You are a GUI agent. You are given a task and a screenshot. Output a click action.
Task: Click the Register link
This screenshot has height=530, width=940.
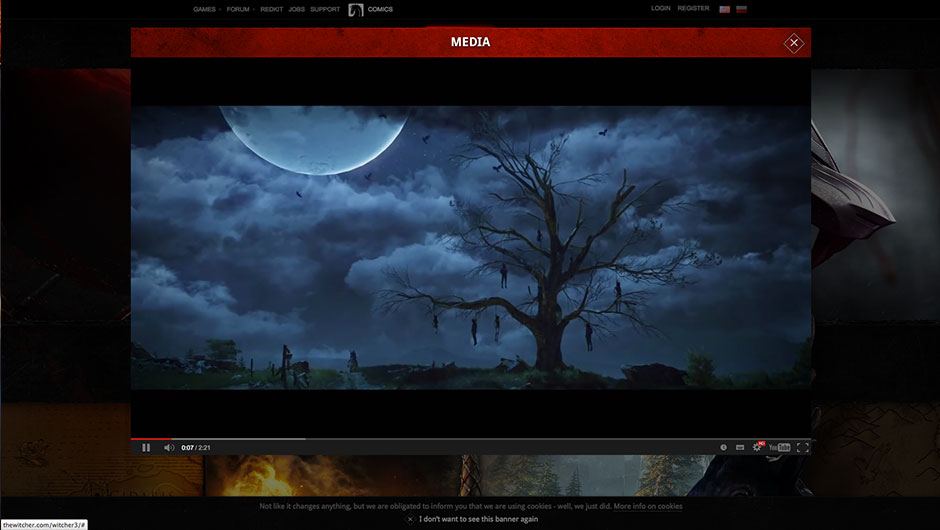tap(693, 8)
